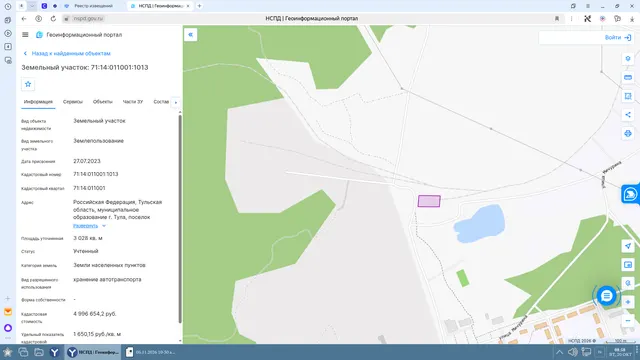Share the map view
640x360 pixels.
628,115
